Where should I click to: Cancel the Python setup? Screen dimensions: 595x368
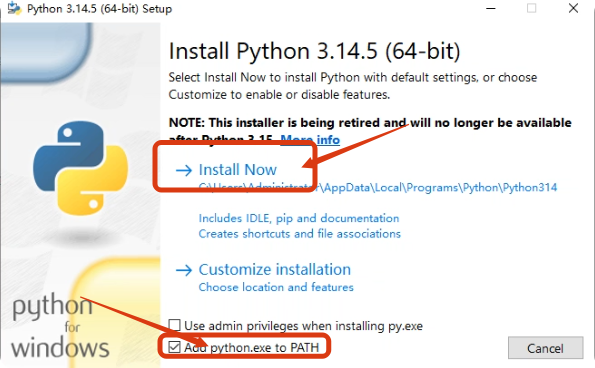pos(545,348)
